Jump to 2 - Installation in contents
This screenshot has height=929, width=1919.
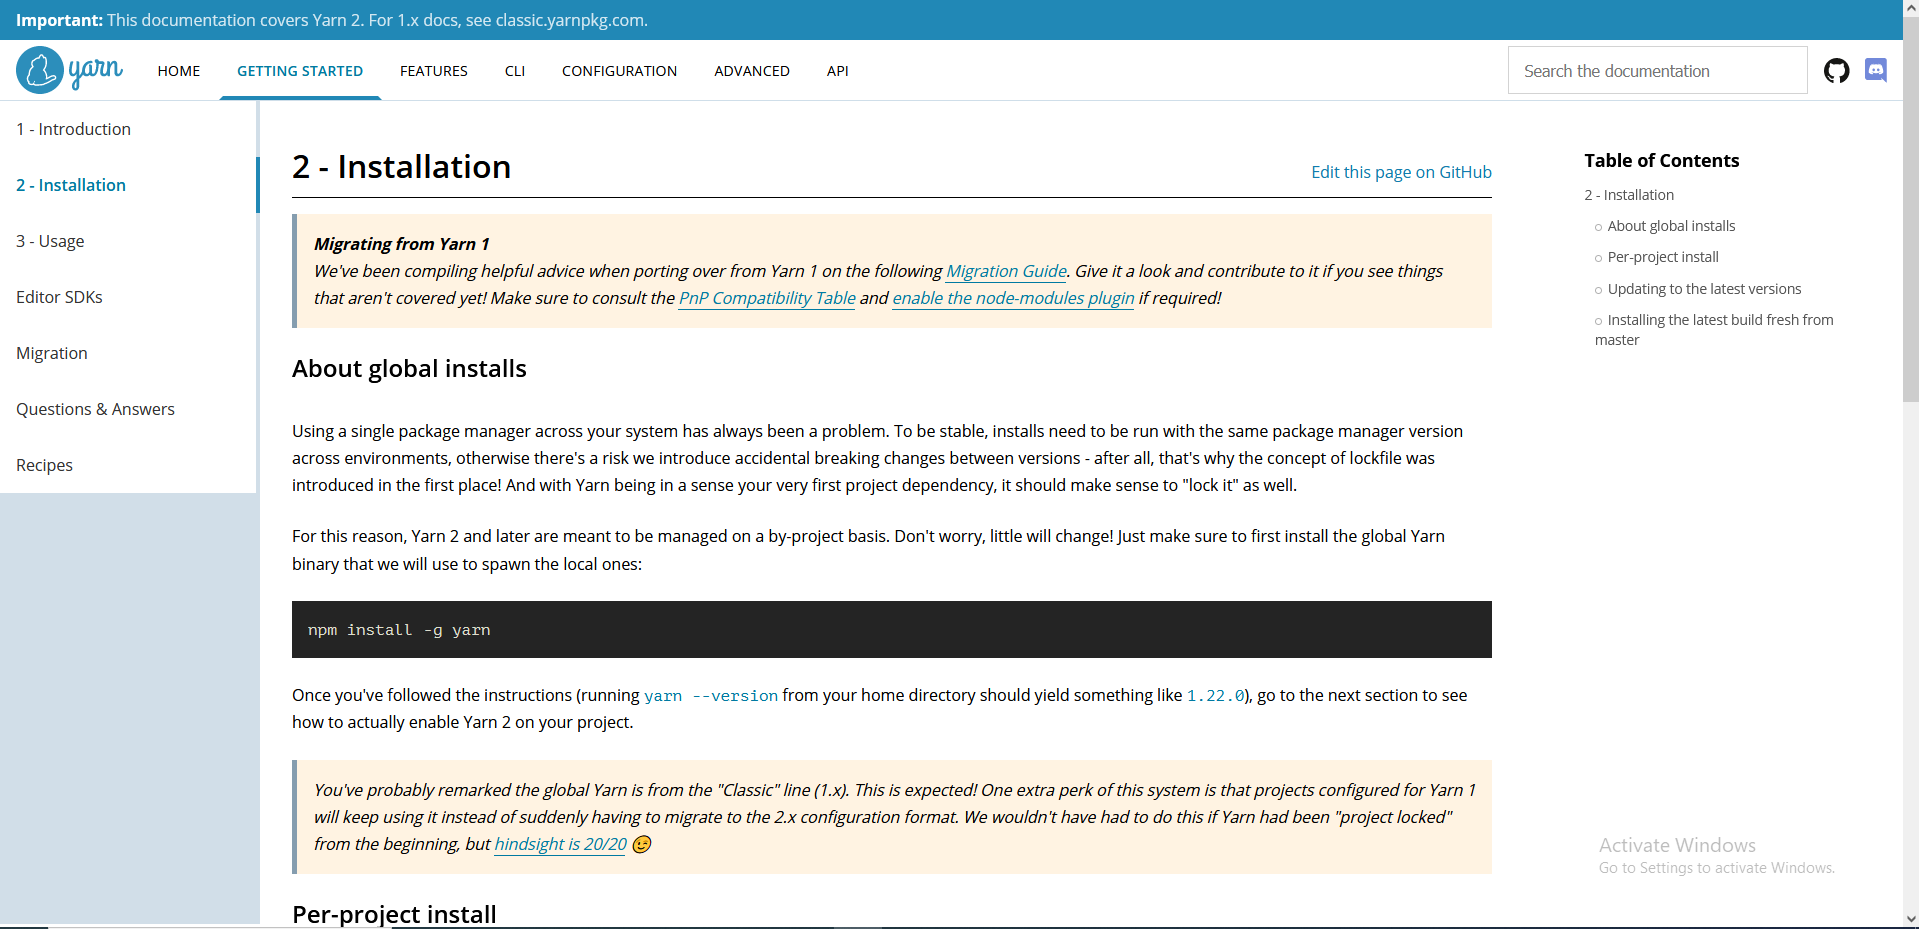[x=1629, y=195]
